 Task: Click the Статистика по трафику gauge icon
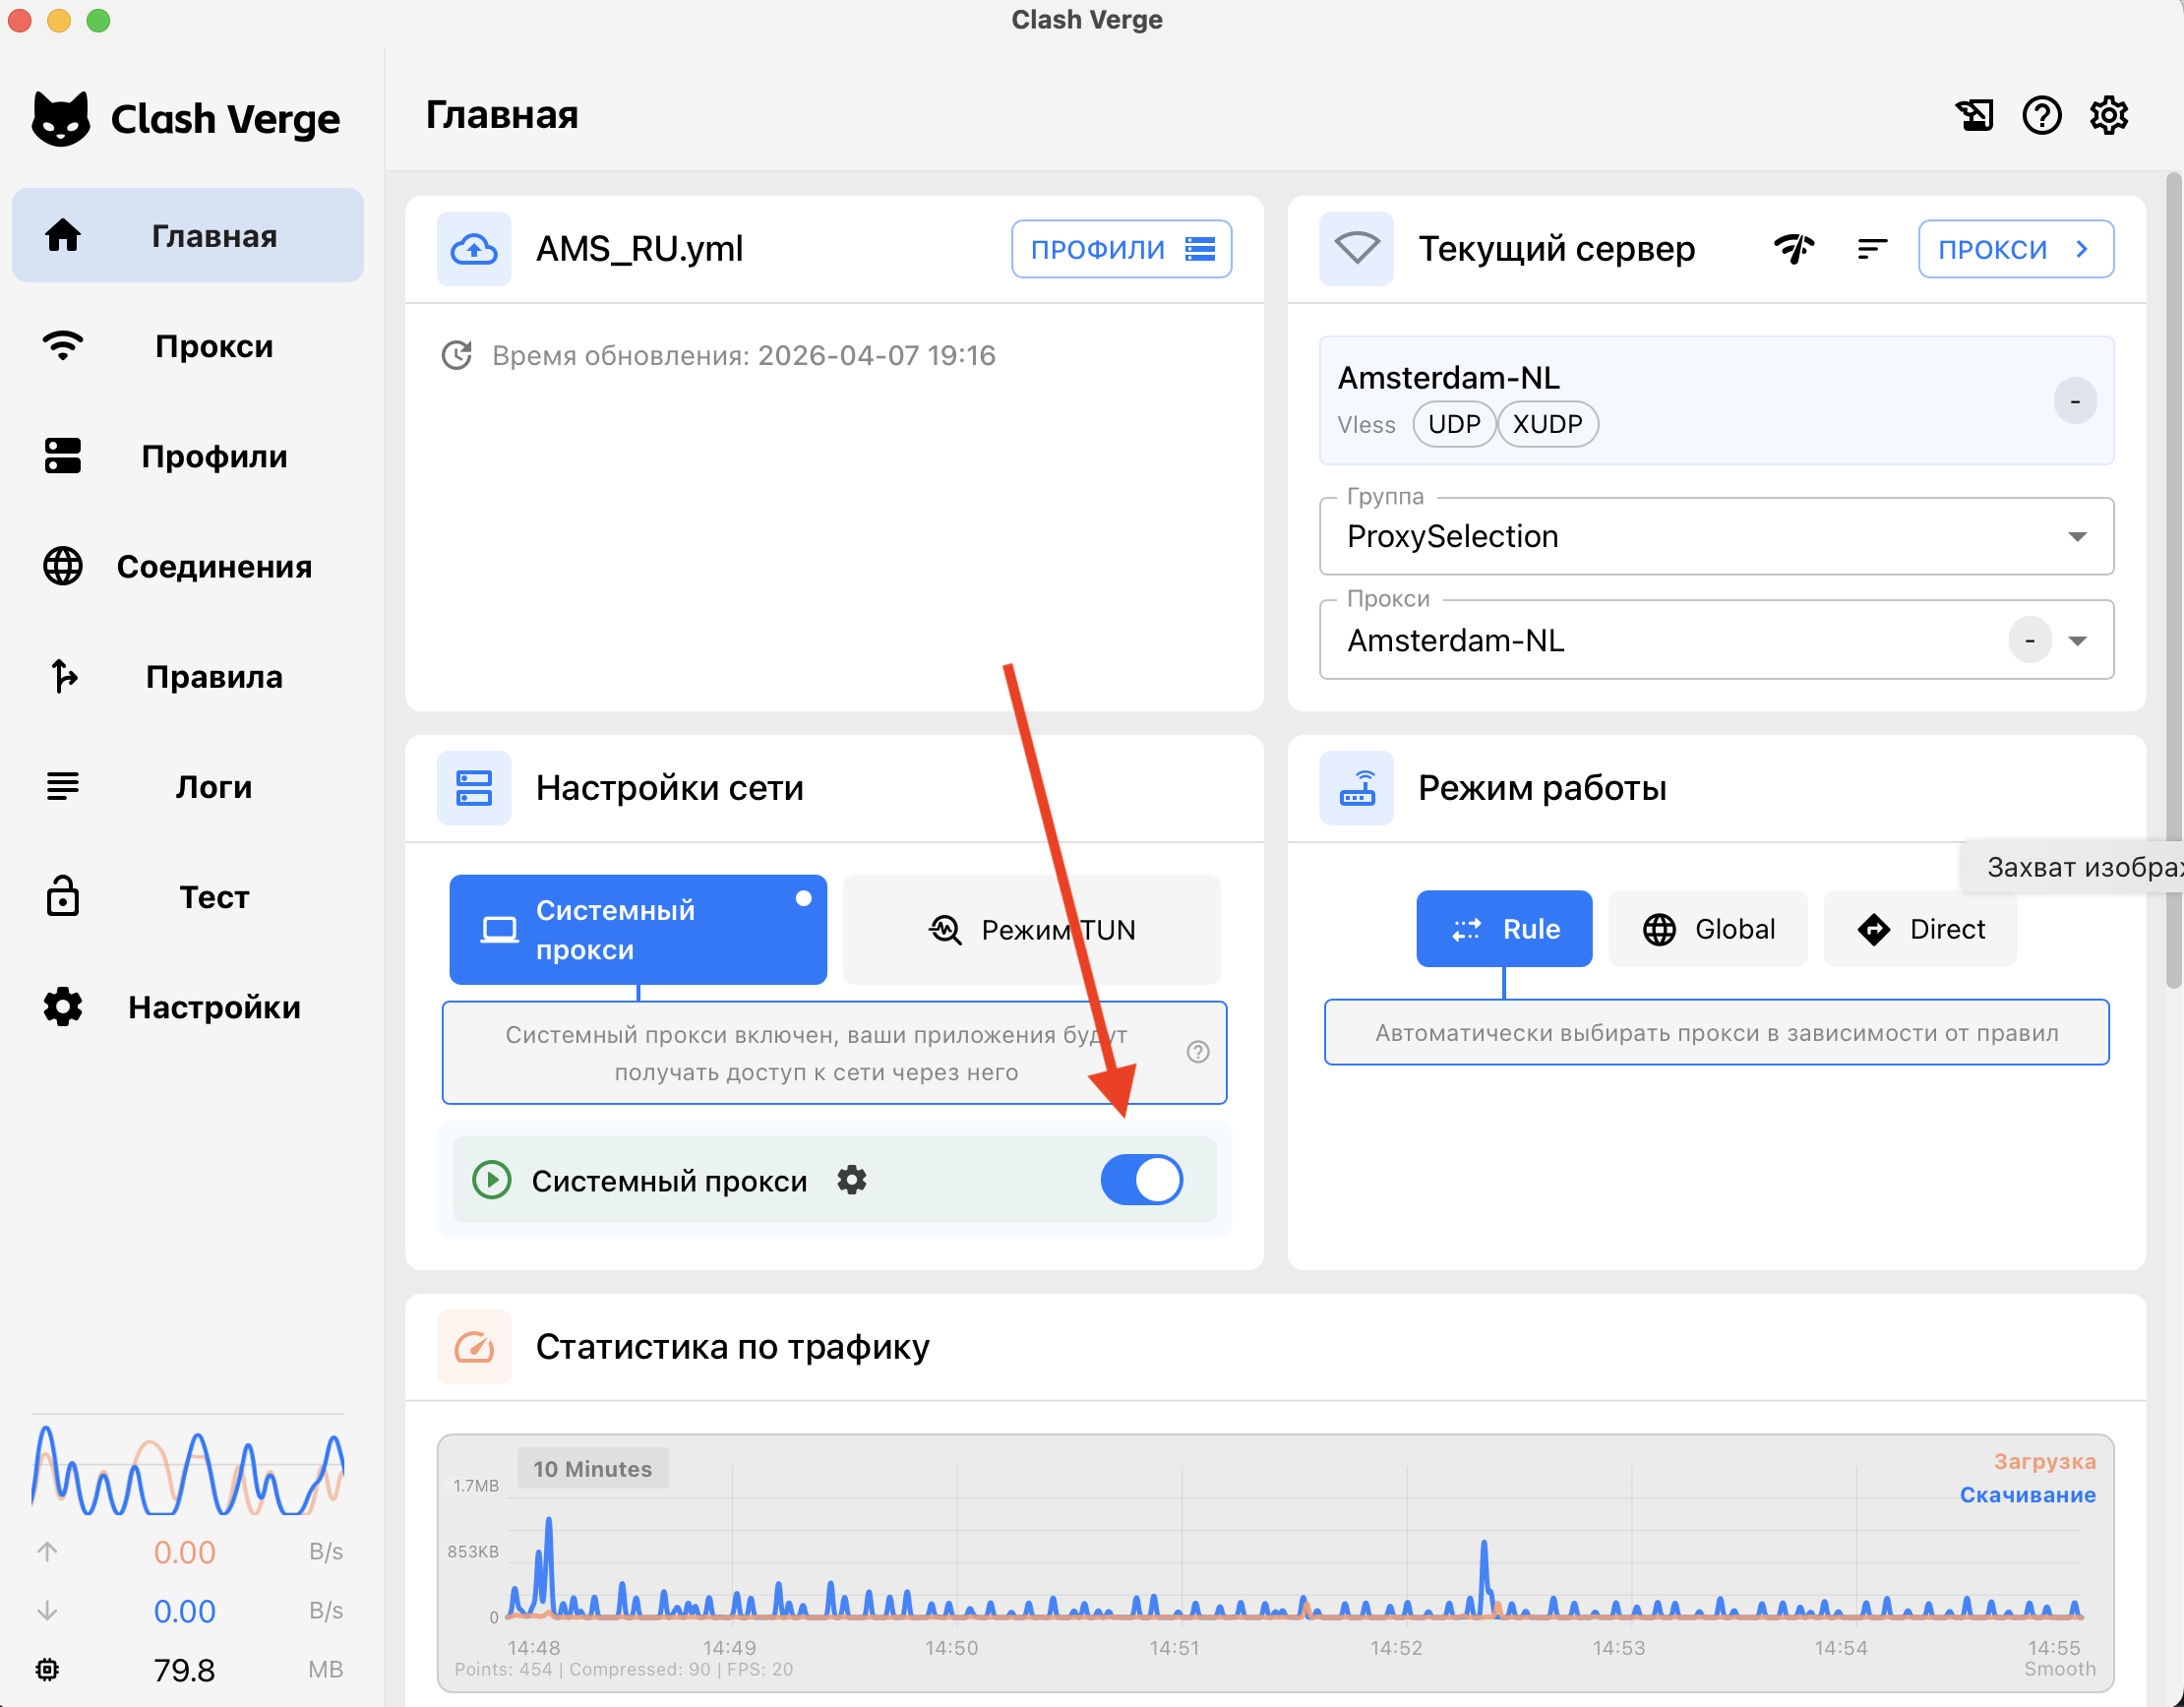474,1347
